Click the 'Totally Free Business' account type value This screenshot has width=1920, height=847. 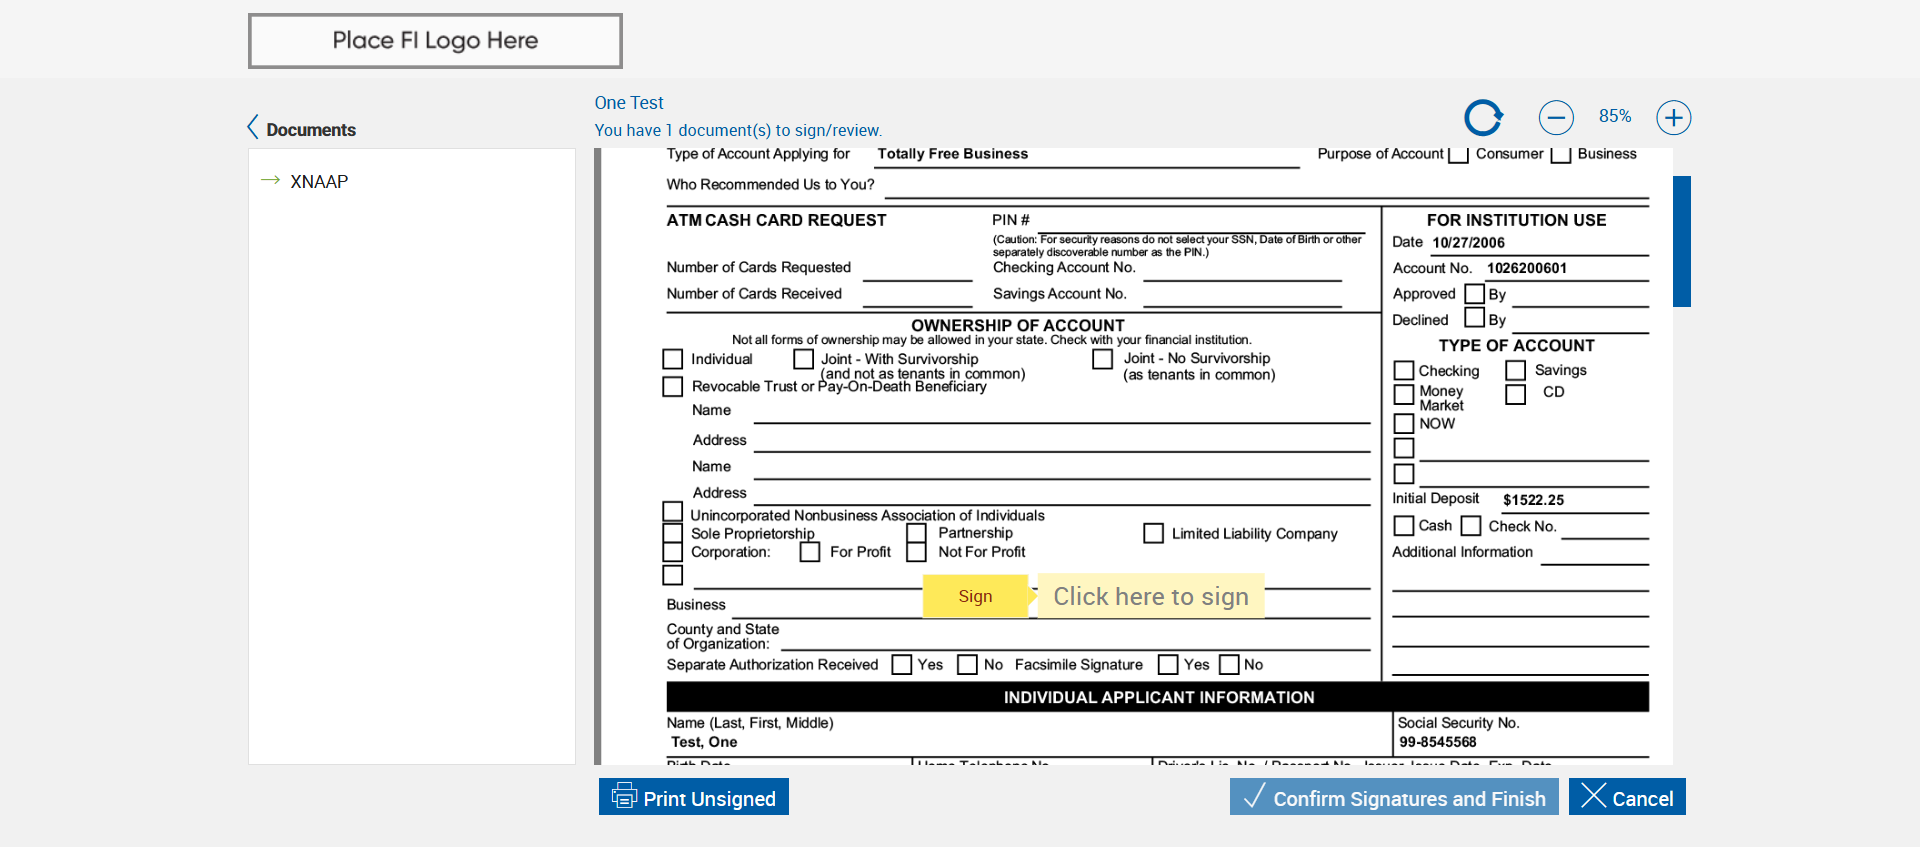point(953,154)
